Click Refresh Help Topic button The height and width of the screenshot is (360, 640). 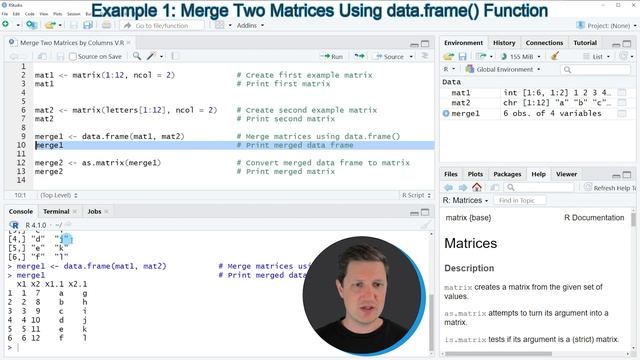(610, 188)
